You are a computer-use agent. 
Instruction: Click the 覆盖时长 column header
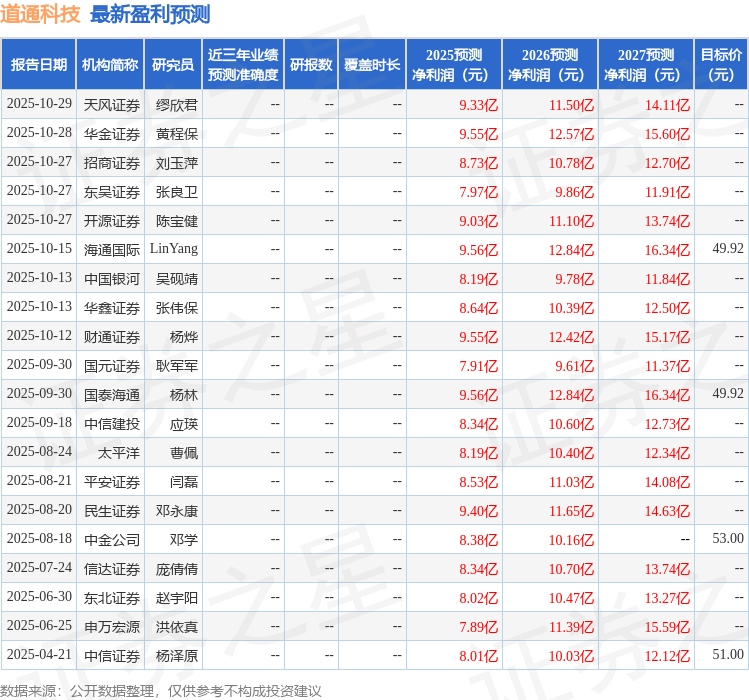372,65
